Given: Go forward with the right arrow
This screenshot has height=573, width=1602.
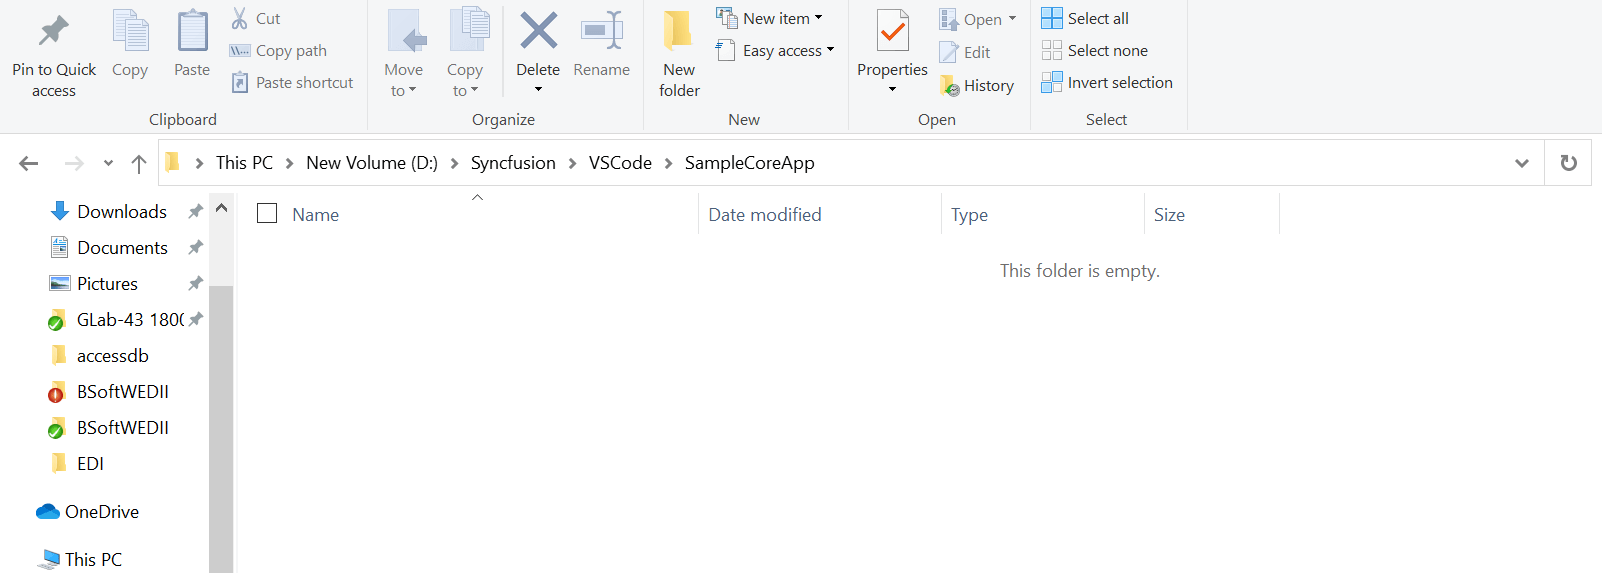Looking at the screenshot, I should pyautogui.click(x=74, y=163).
